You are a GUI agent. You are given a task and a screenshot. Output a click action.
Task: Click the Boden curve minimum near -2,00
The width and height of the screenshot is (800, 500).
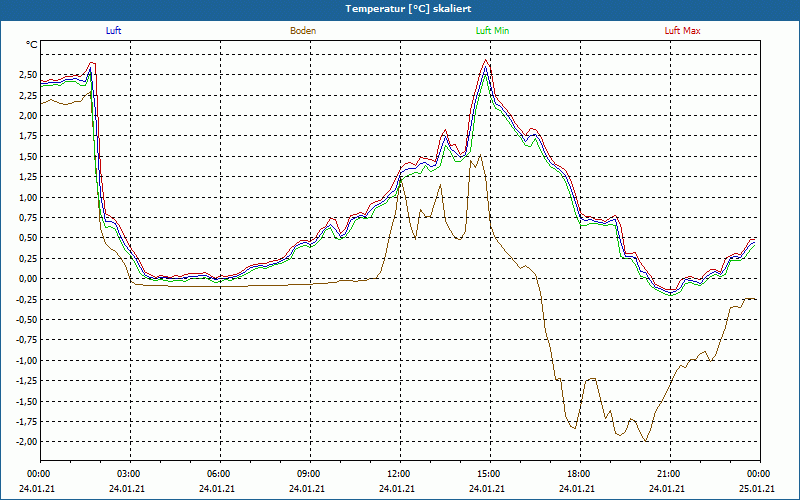pyautogui.click(x=646, y=441)
